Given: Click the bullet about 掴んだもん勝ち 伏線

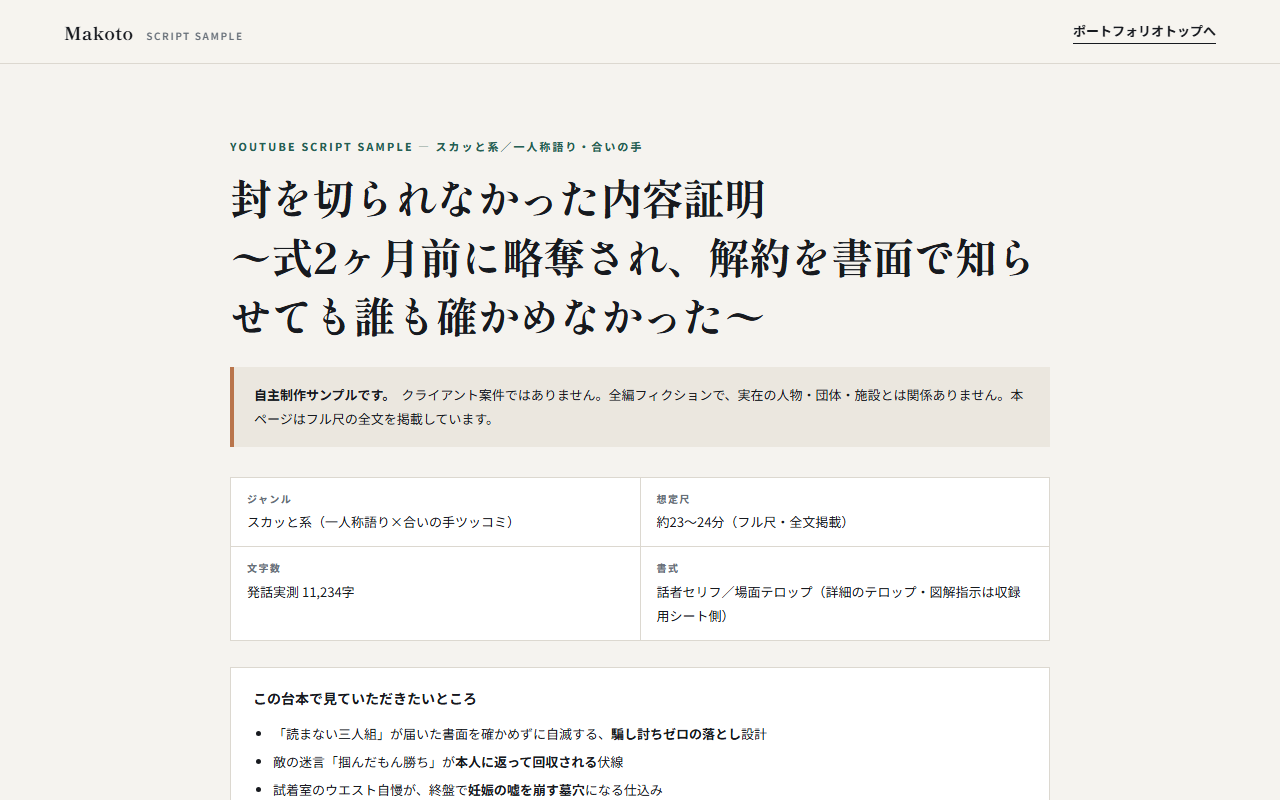Looking at the screenshot, I should click(448, 762).
